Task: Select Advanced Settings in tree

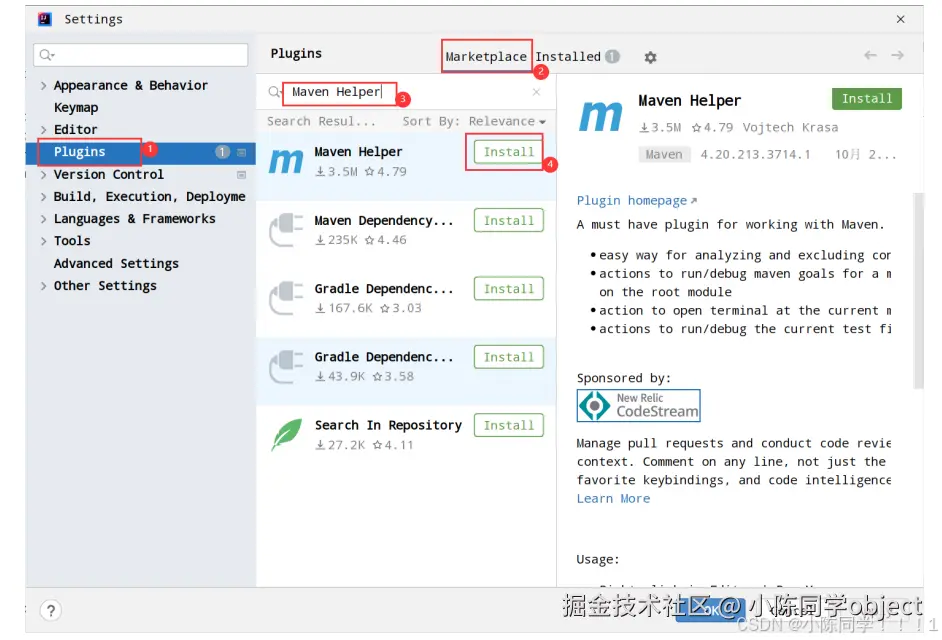Action: pyautogui.click(x=116, y=263)
